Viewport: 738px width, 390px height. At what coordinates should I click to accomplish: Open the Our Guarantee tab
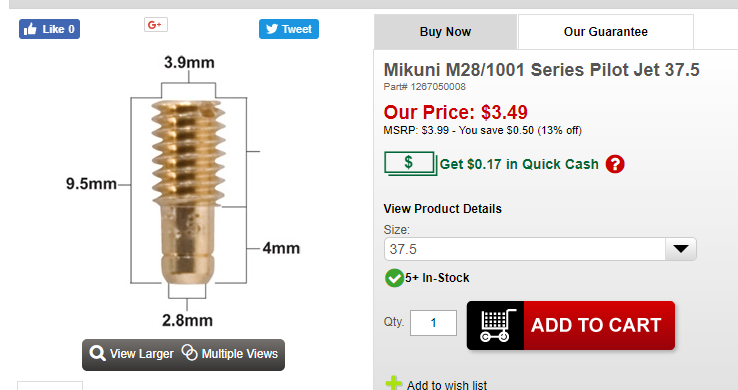(x=606, y=32)
